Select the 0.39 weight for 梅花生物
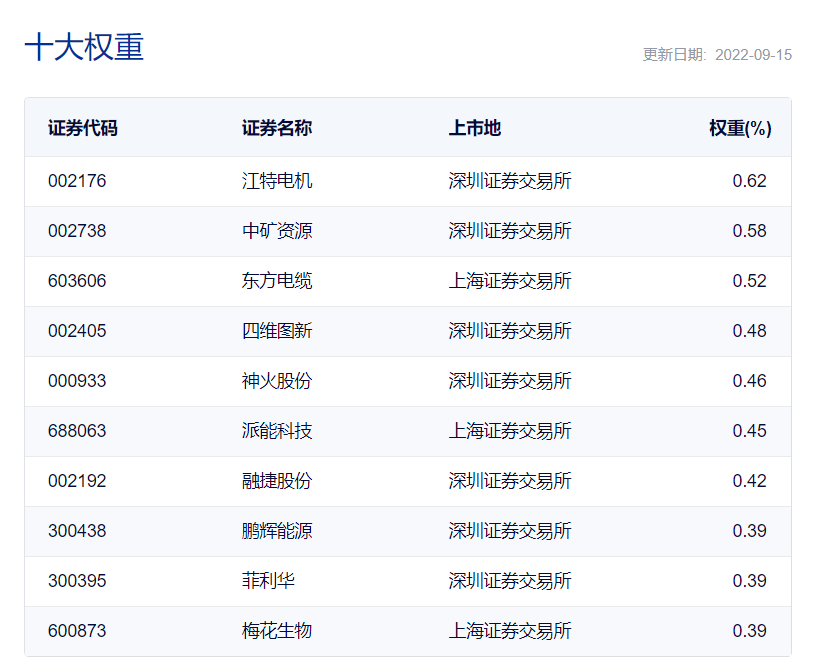 coord(750,631)
